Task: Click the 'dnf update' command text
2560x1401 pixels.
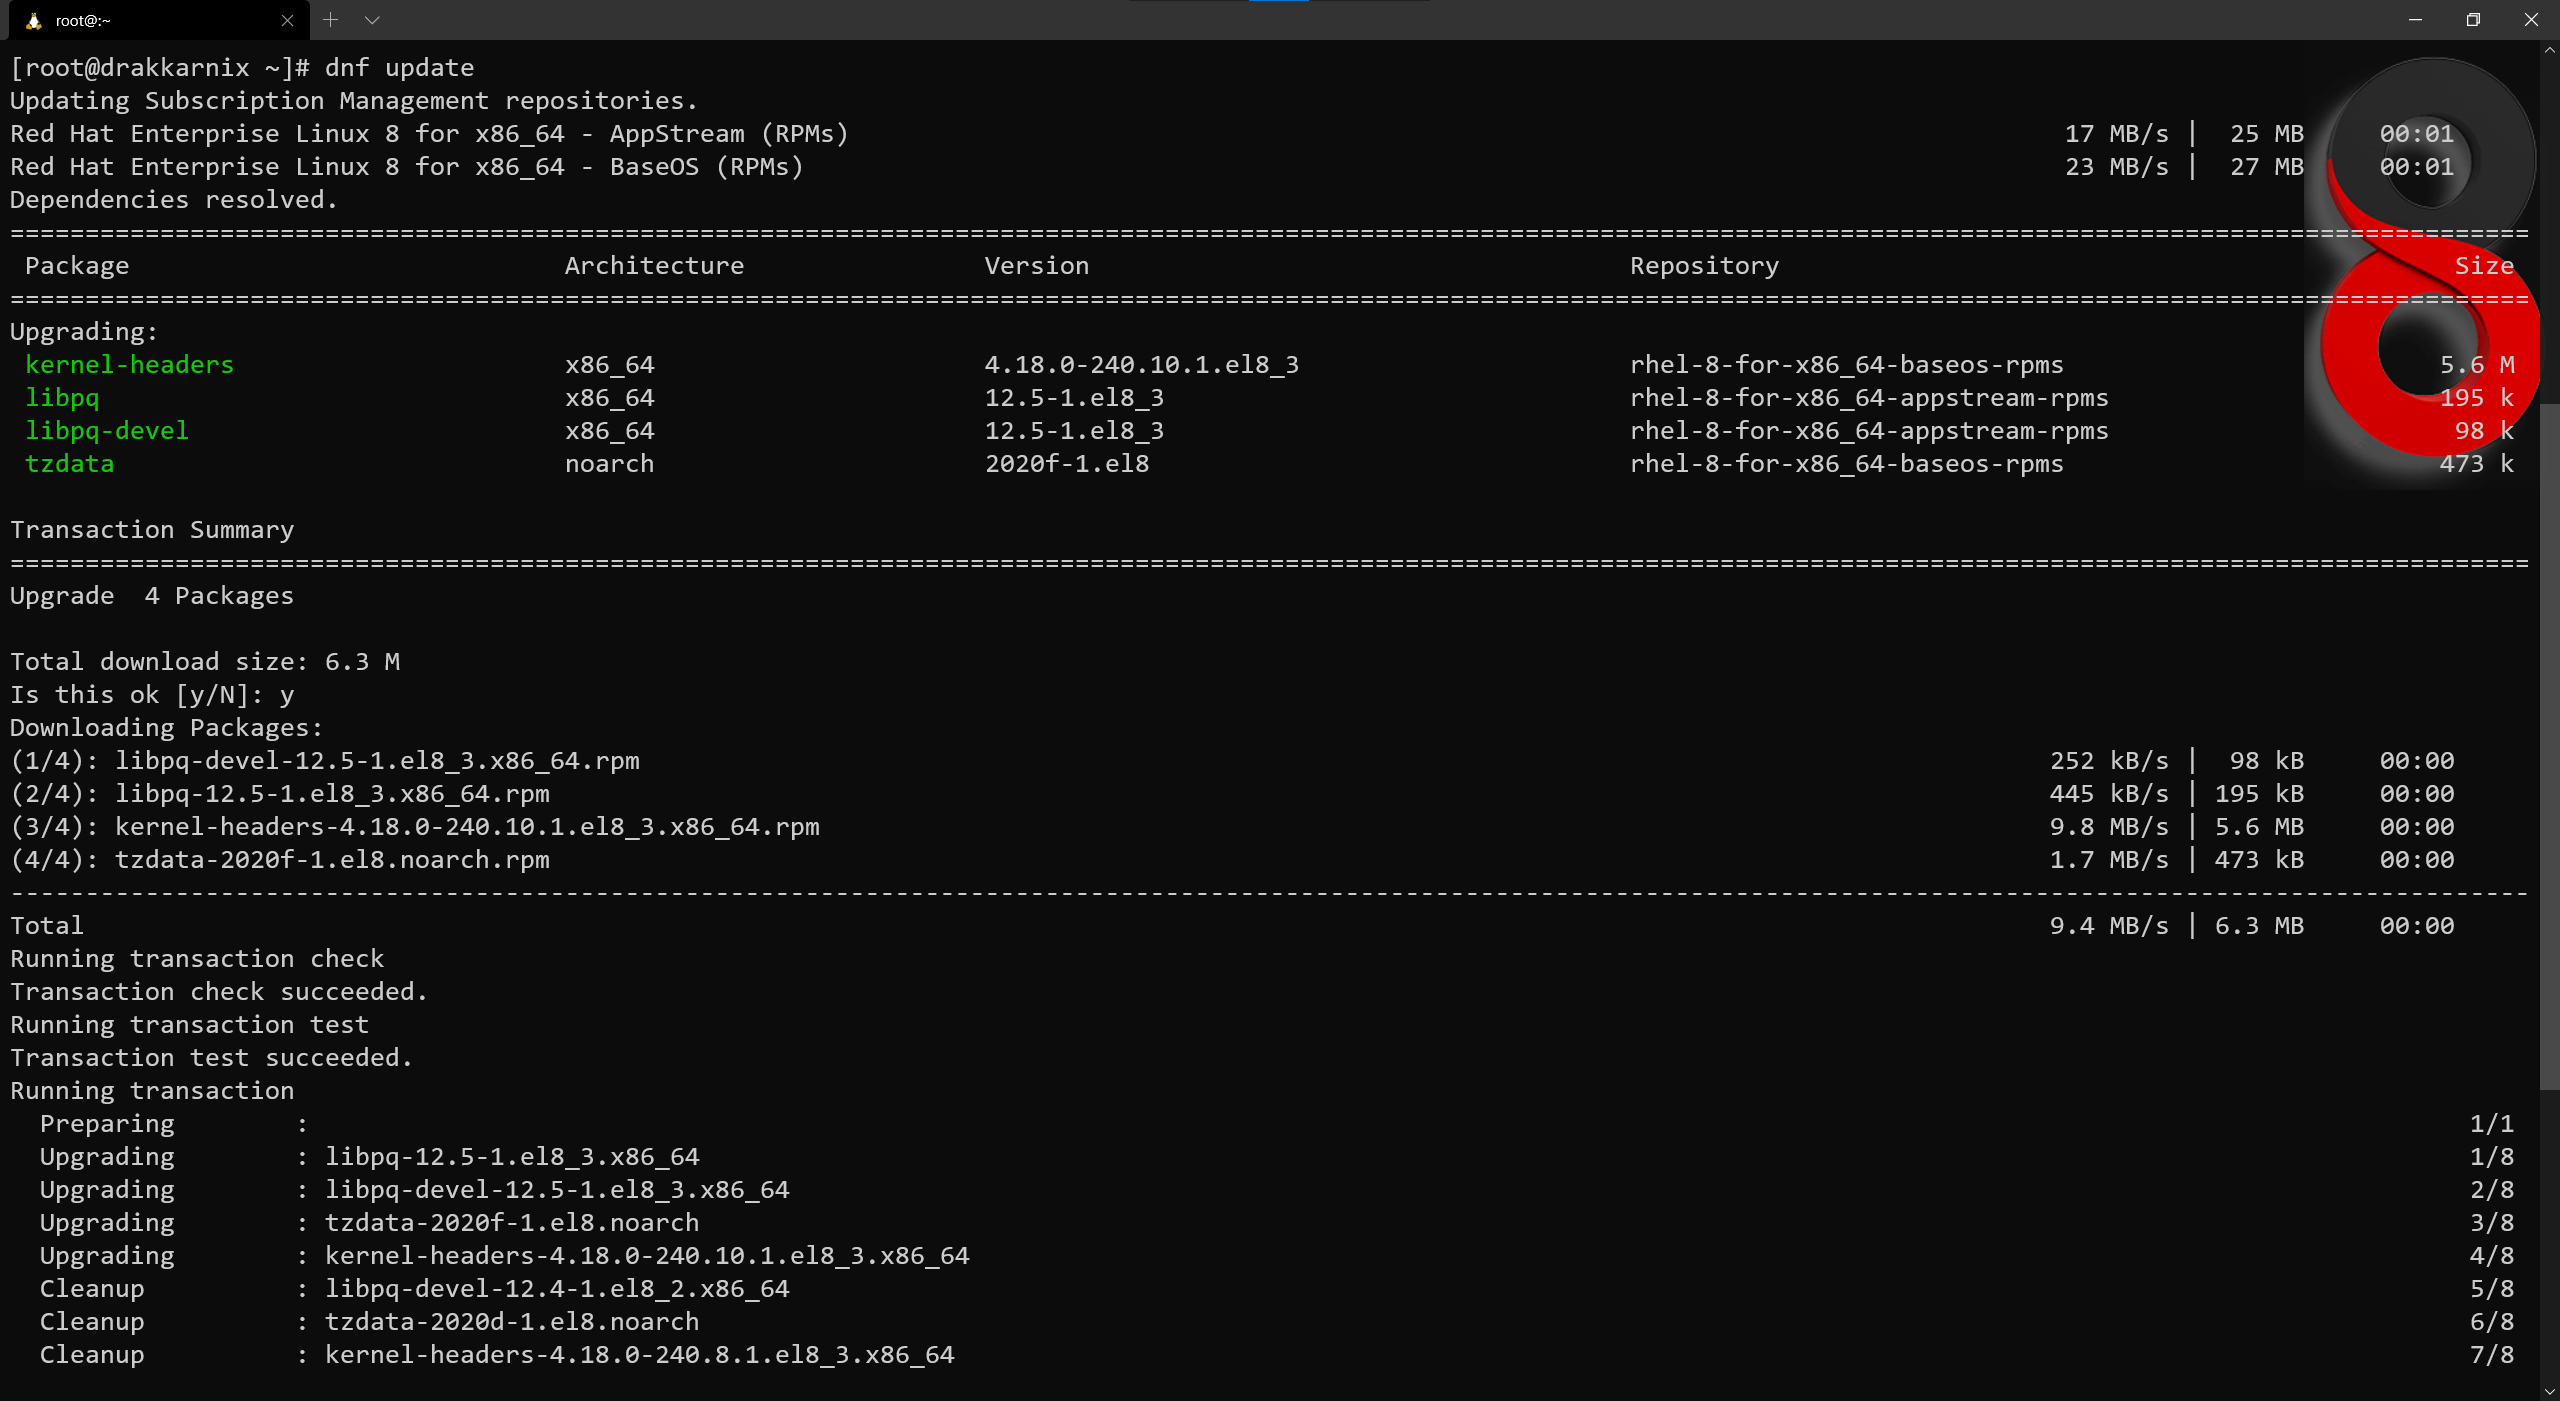Action: pyautogui.click(x=399, y=68)
